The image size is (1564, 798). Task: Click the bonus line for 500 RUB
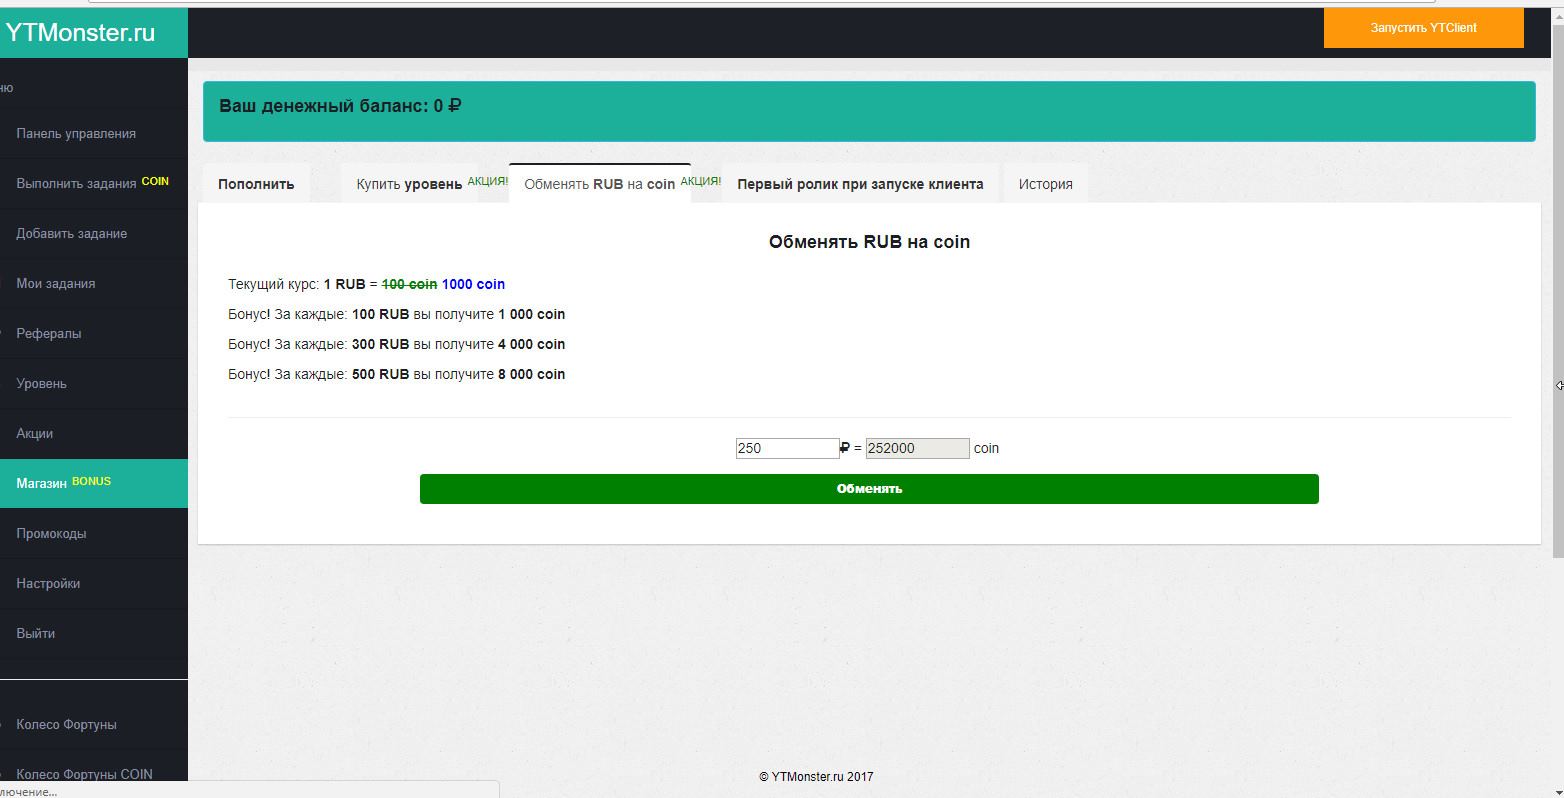(x=396, y=374)
